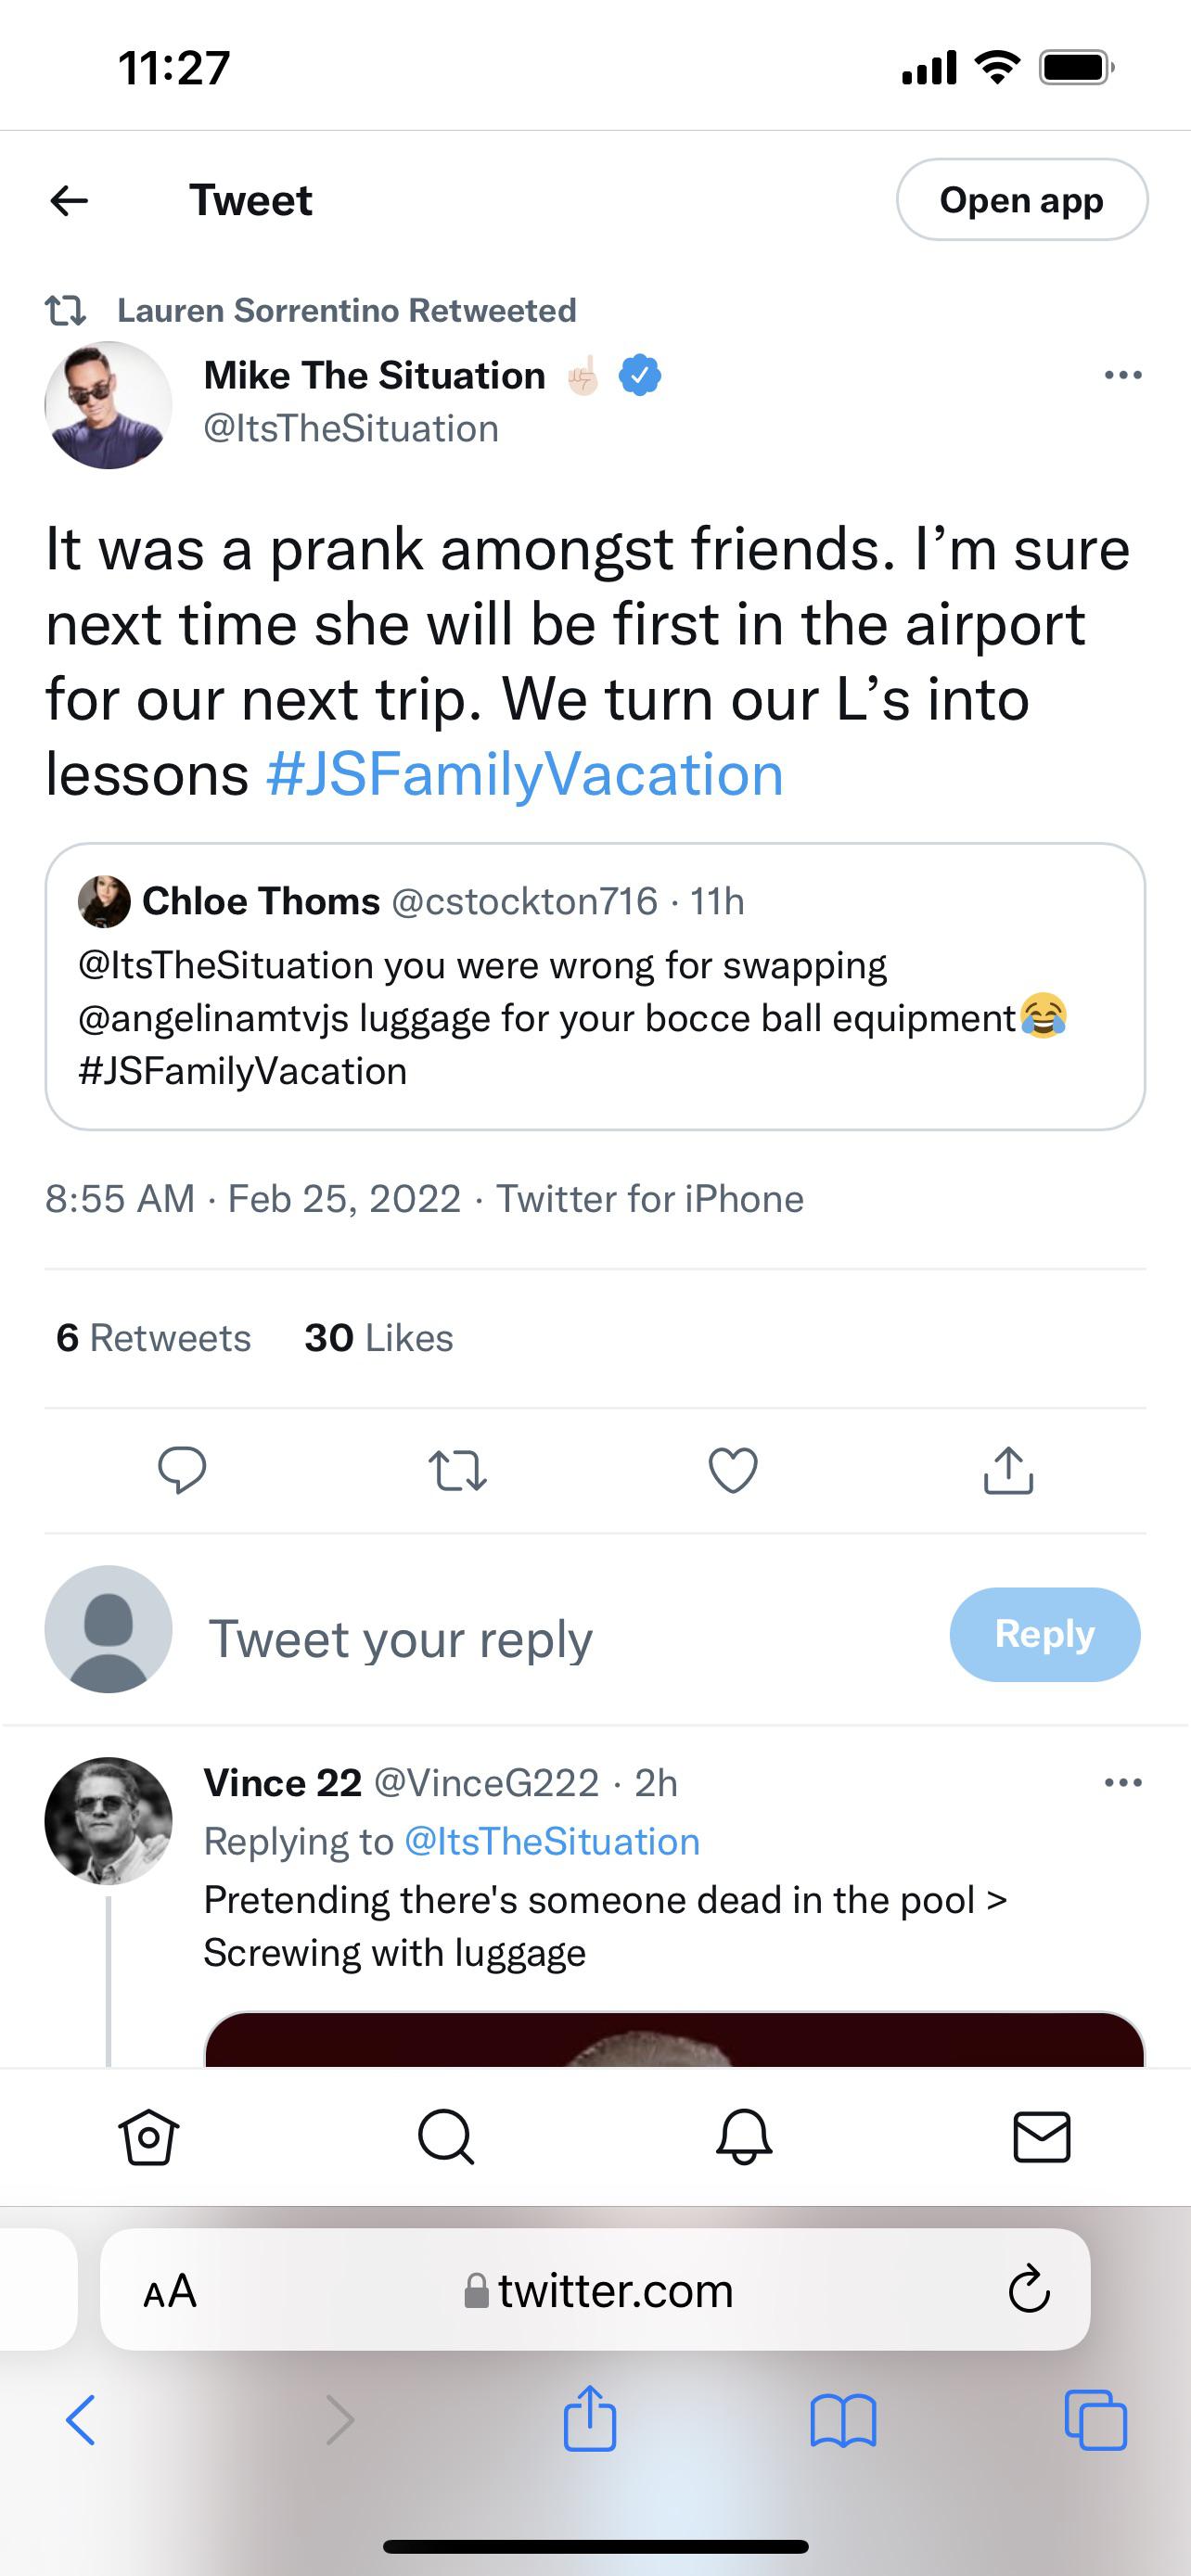Open Twitter search tab
Image resolution: width=1191 pixels, height=2576 pixels.
445,2137
